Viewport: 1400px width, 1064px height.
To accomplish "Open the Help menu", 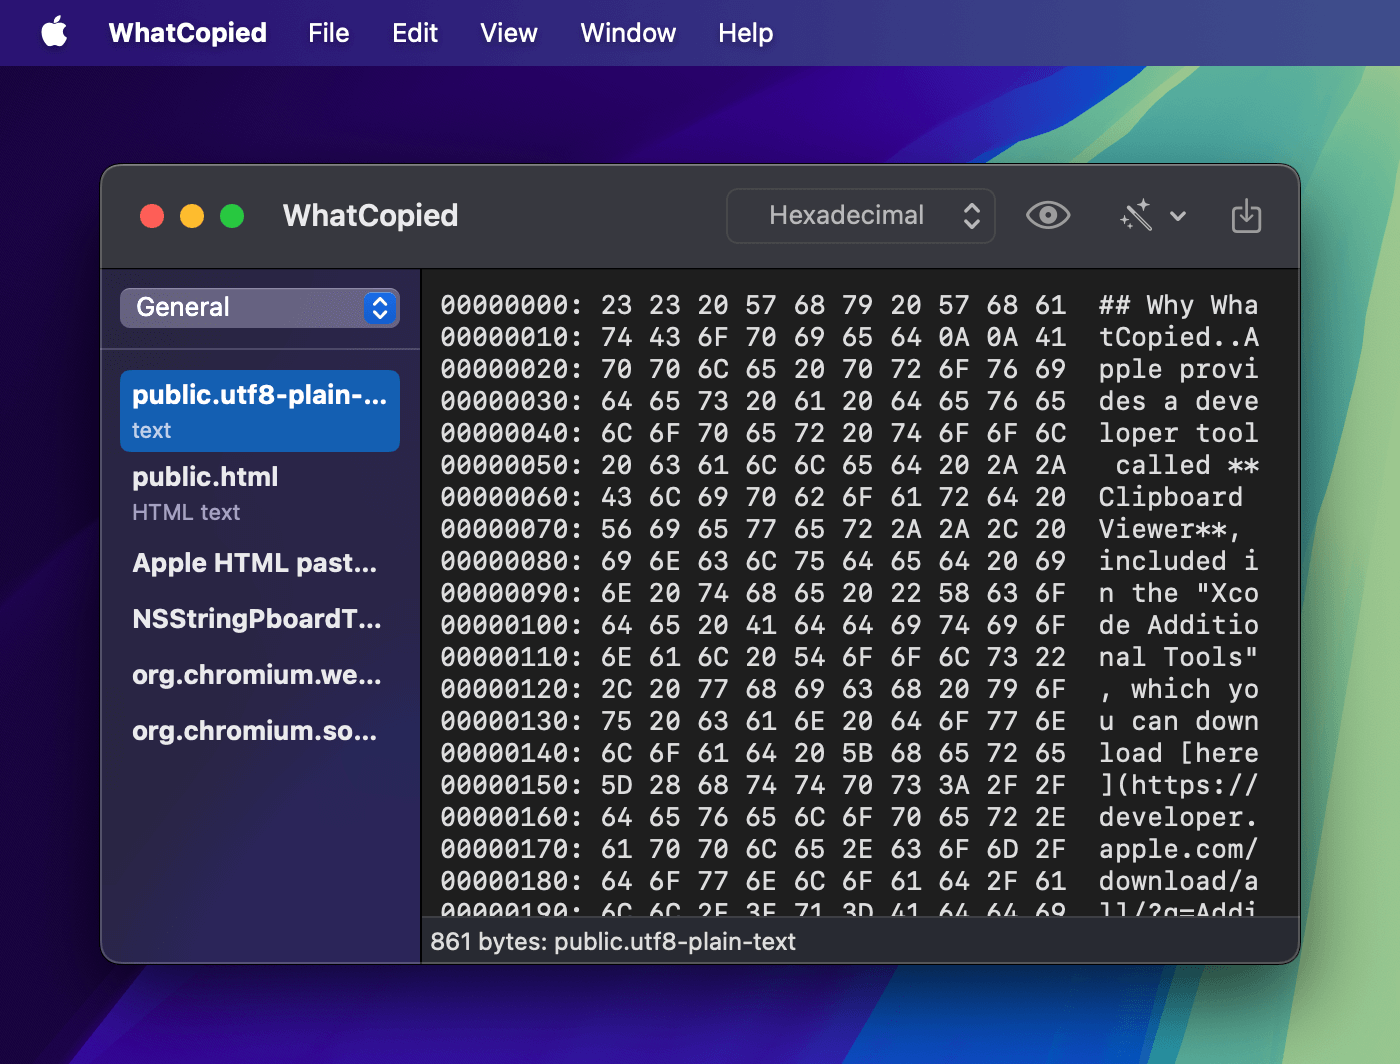I will [746, 33].
